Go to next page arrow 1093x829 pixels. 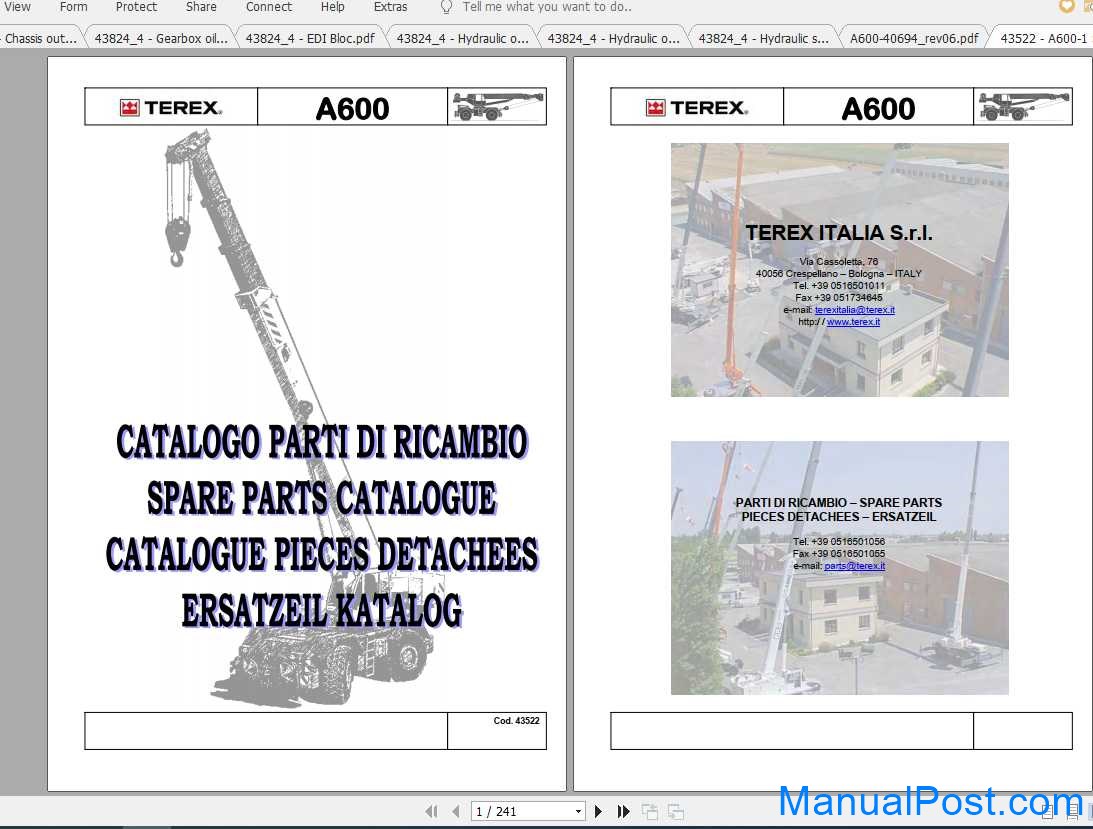click(598, 811)
